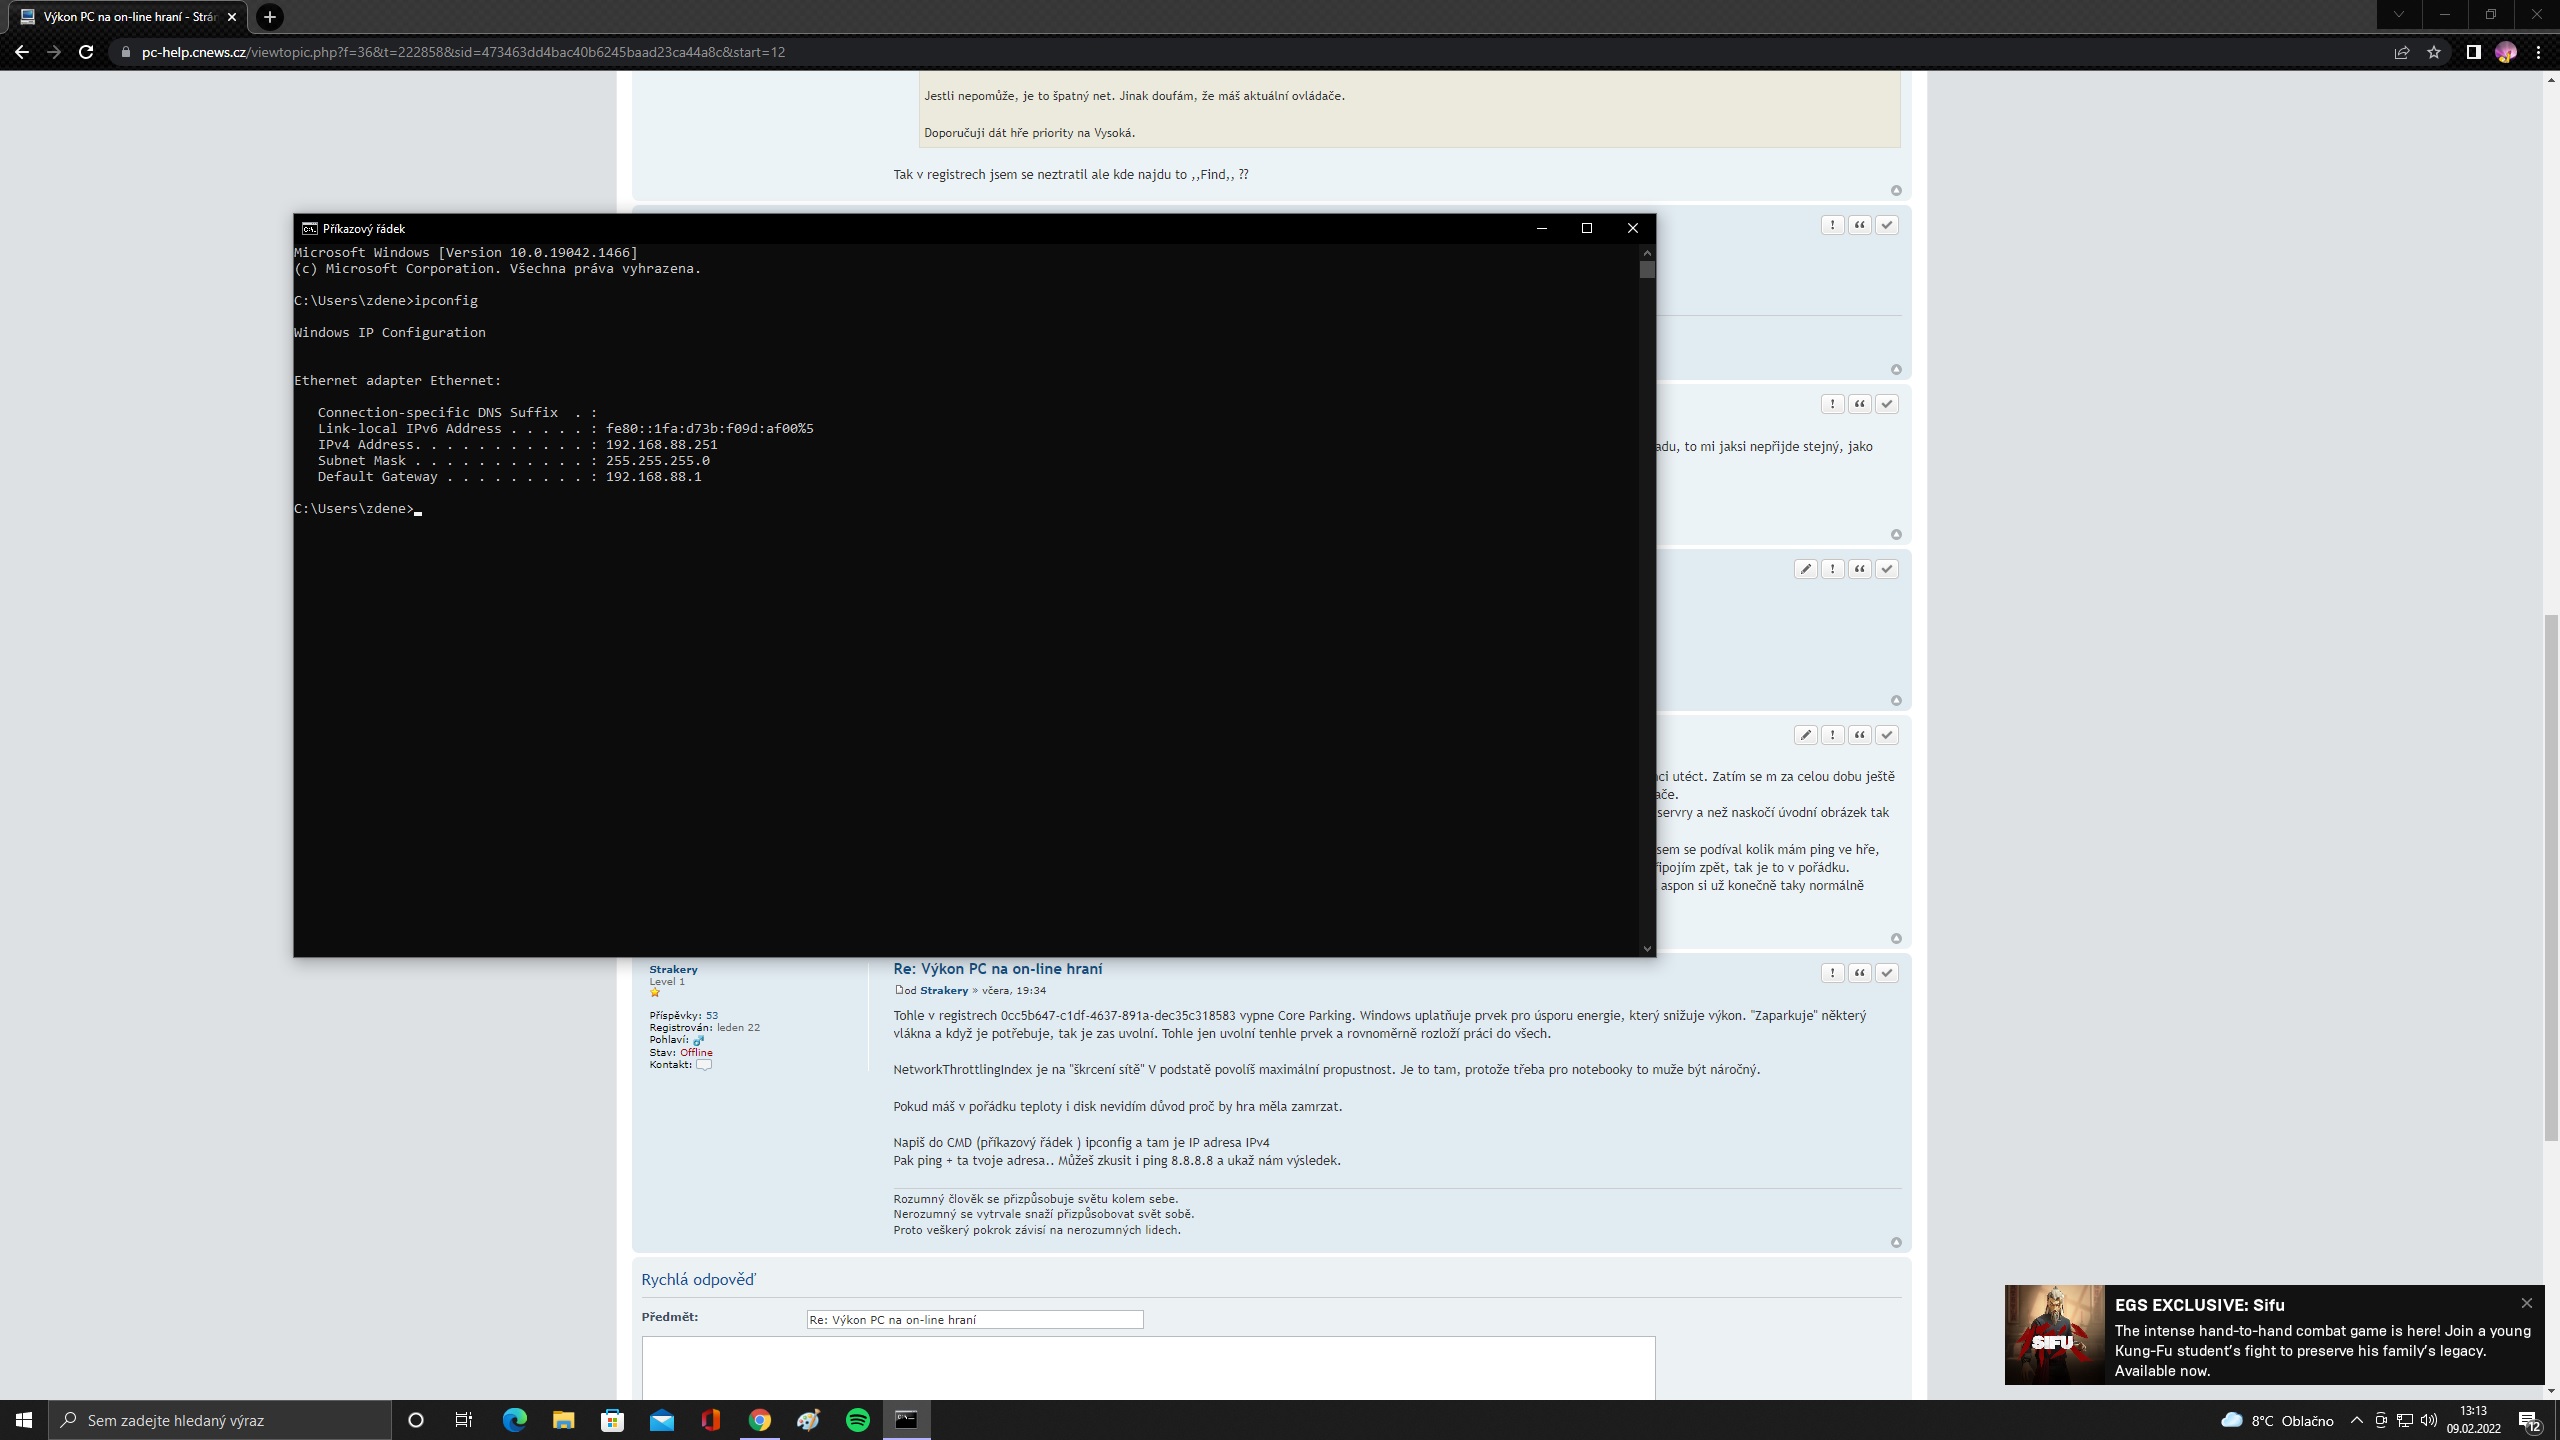
Task: Bookmark page with the star icon
Action: [x=2434, y=52]
